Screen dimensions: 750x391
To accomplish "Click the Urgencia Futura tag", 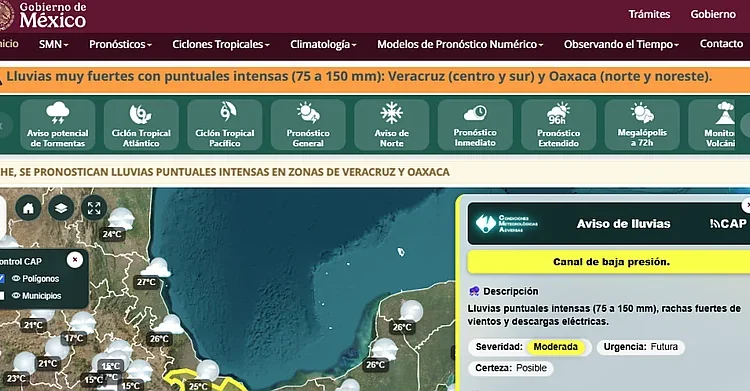I will click(640, 347).
